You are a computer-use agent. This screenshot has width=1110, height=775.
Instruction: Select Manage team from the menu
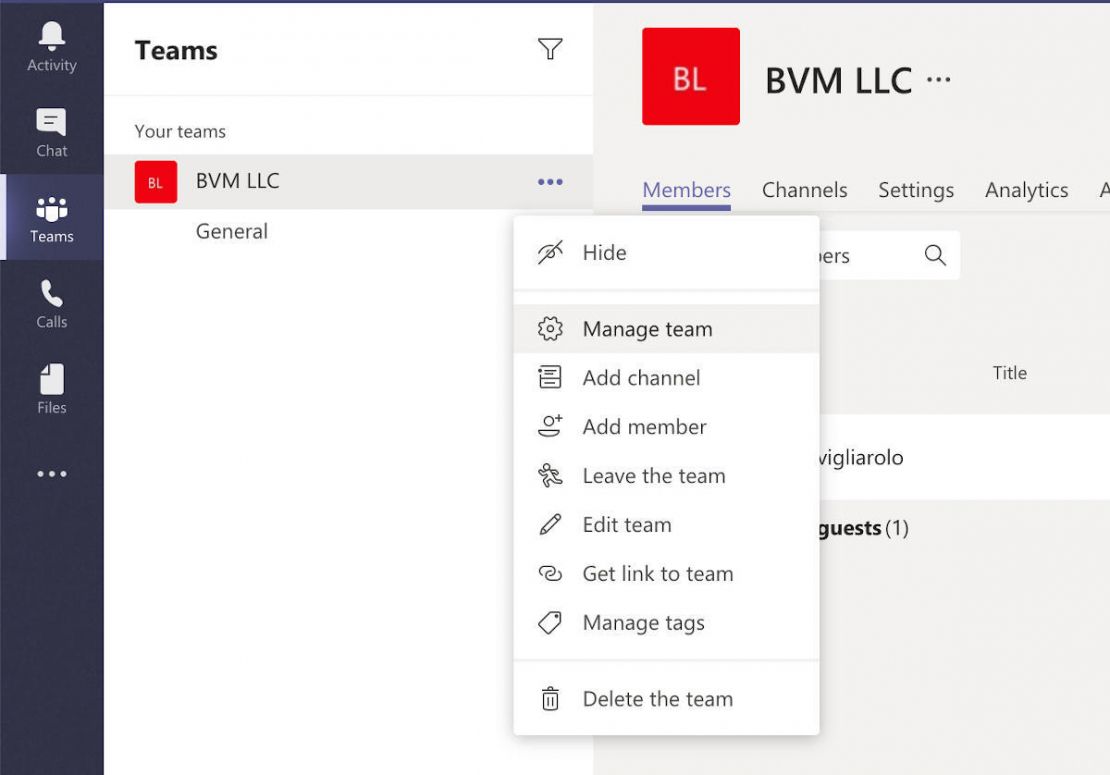647,328
